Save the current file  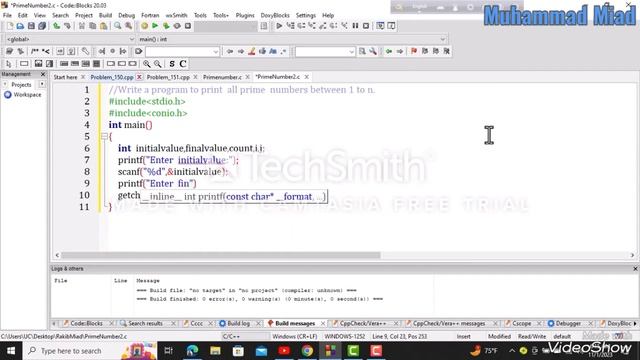point(31,26)
